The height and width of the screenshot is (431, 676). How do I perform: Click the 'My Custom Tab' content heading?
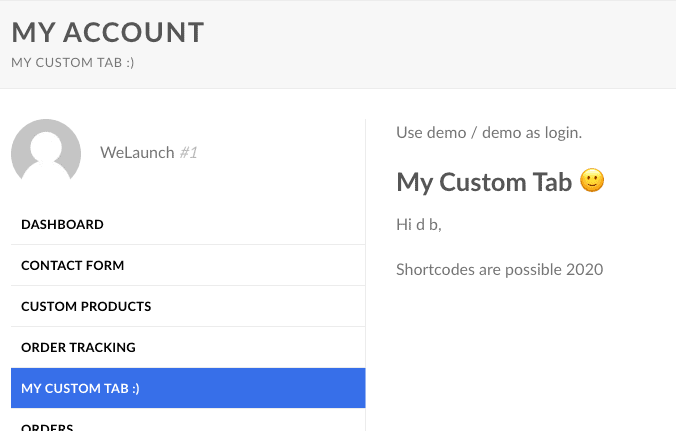tap(484, 182)
